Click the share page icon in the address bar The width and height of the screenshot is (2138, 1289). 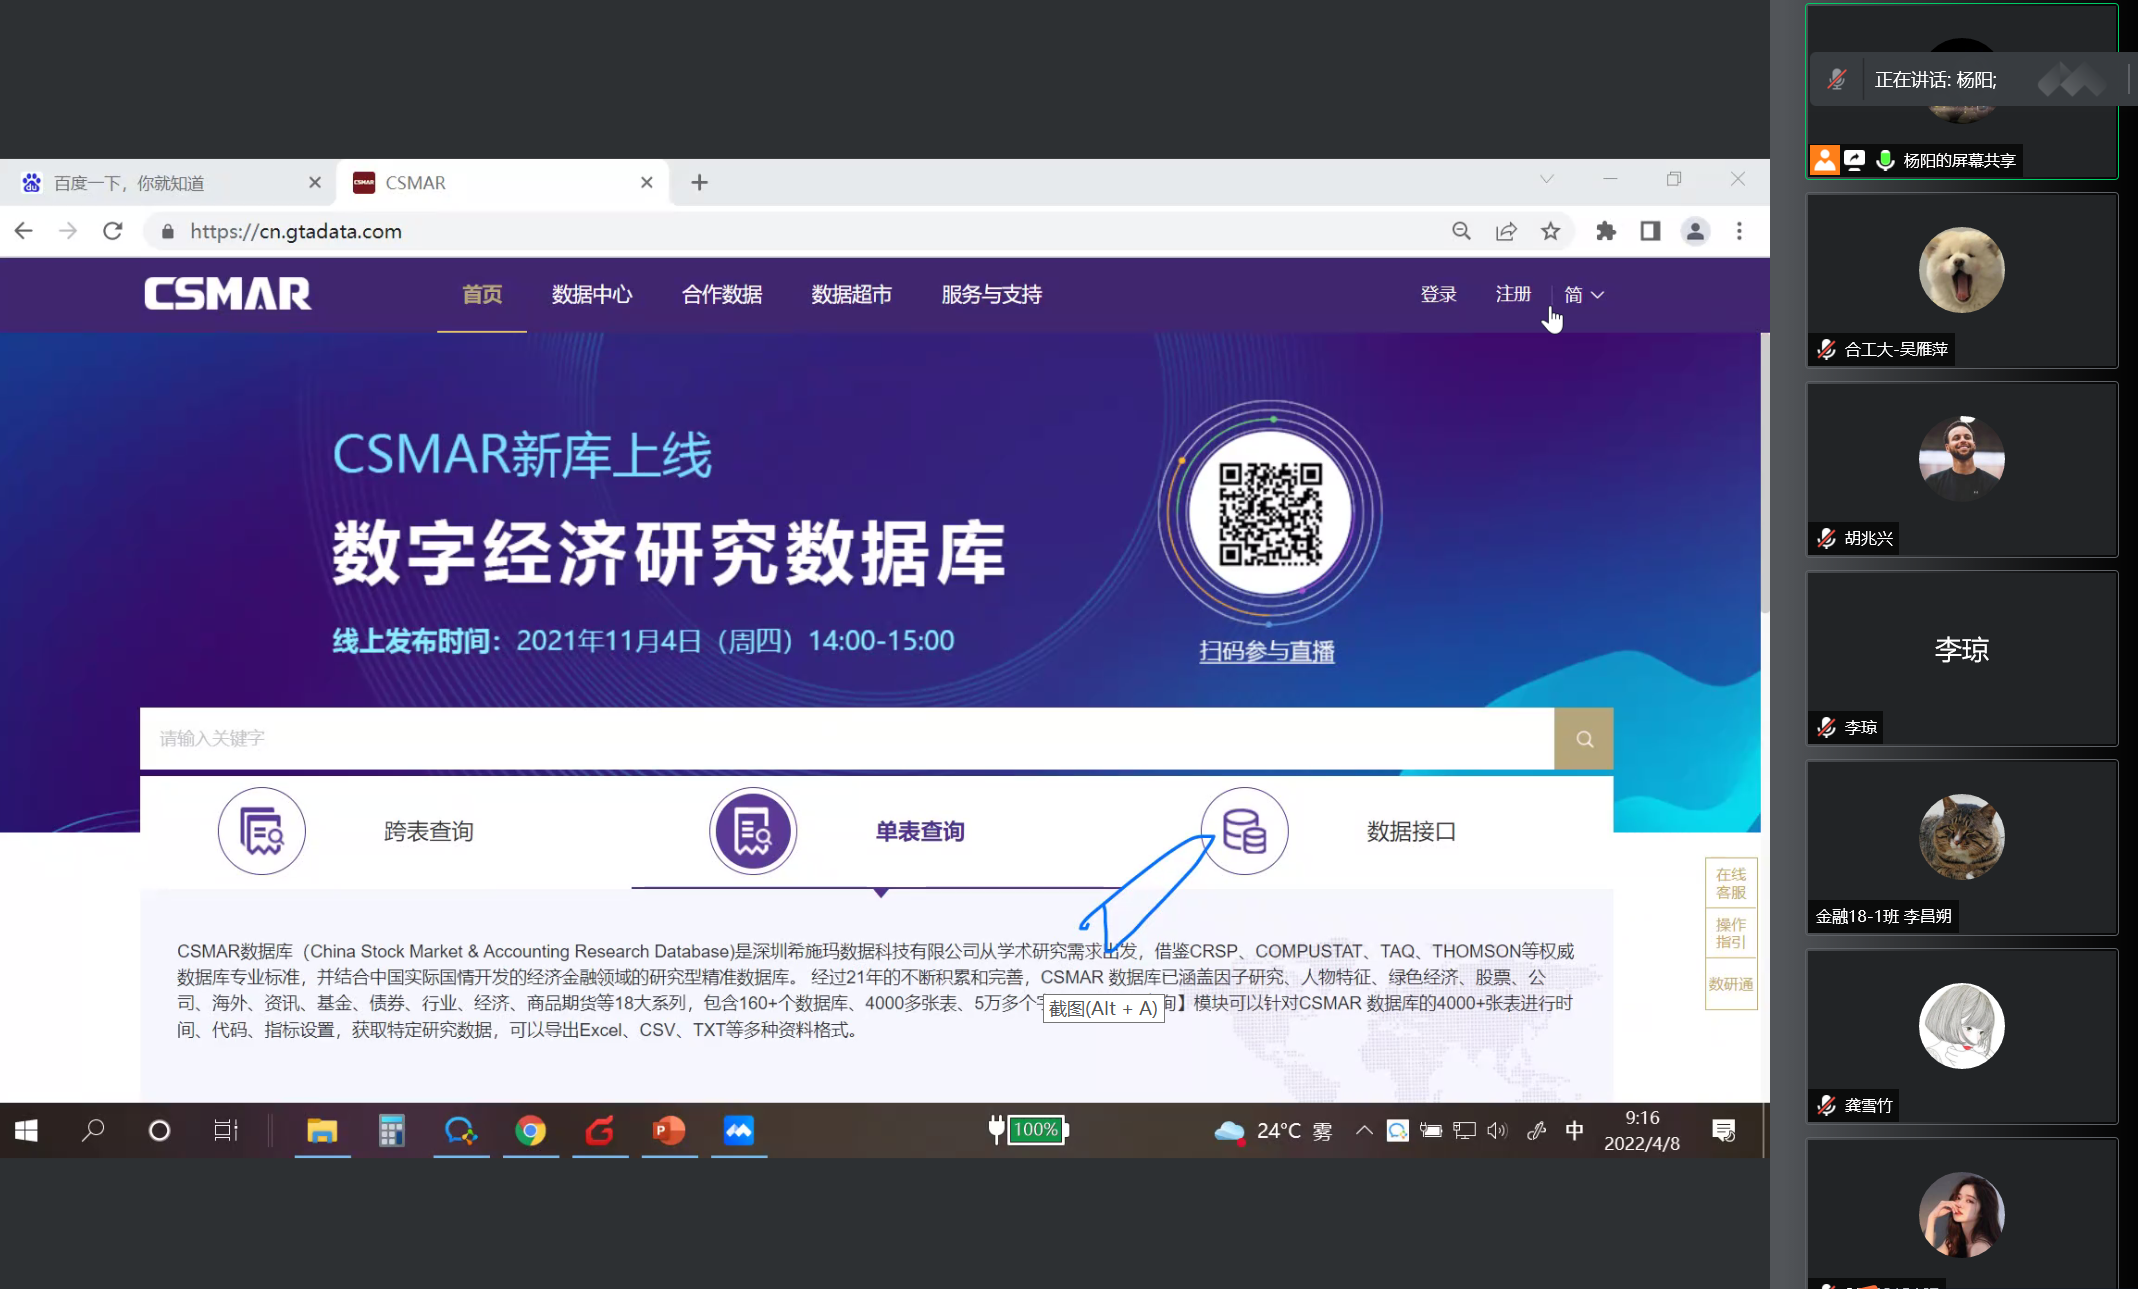(x=1506, y=231)
